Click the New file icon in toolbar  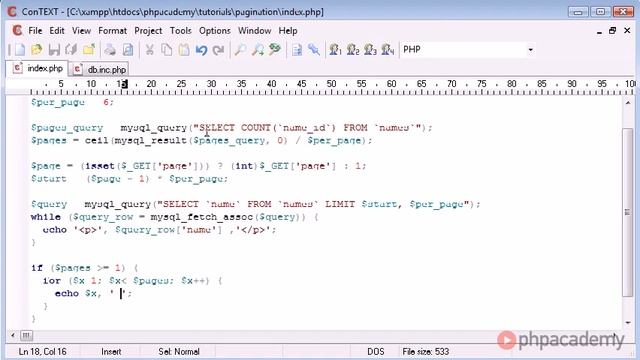(20, 50)
